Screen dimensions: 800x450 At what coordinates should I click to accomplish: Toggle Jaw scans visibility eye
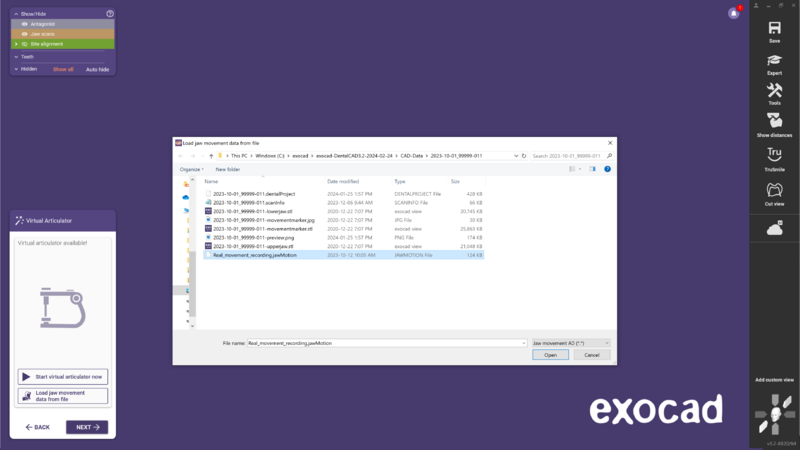point(24,34)
